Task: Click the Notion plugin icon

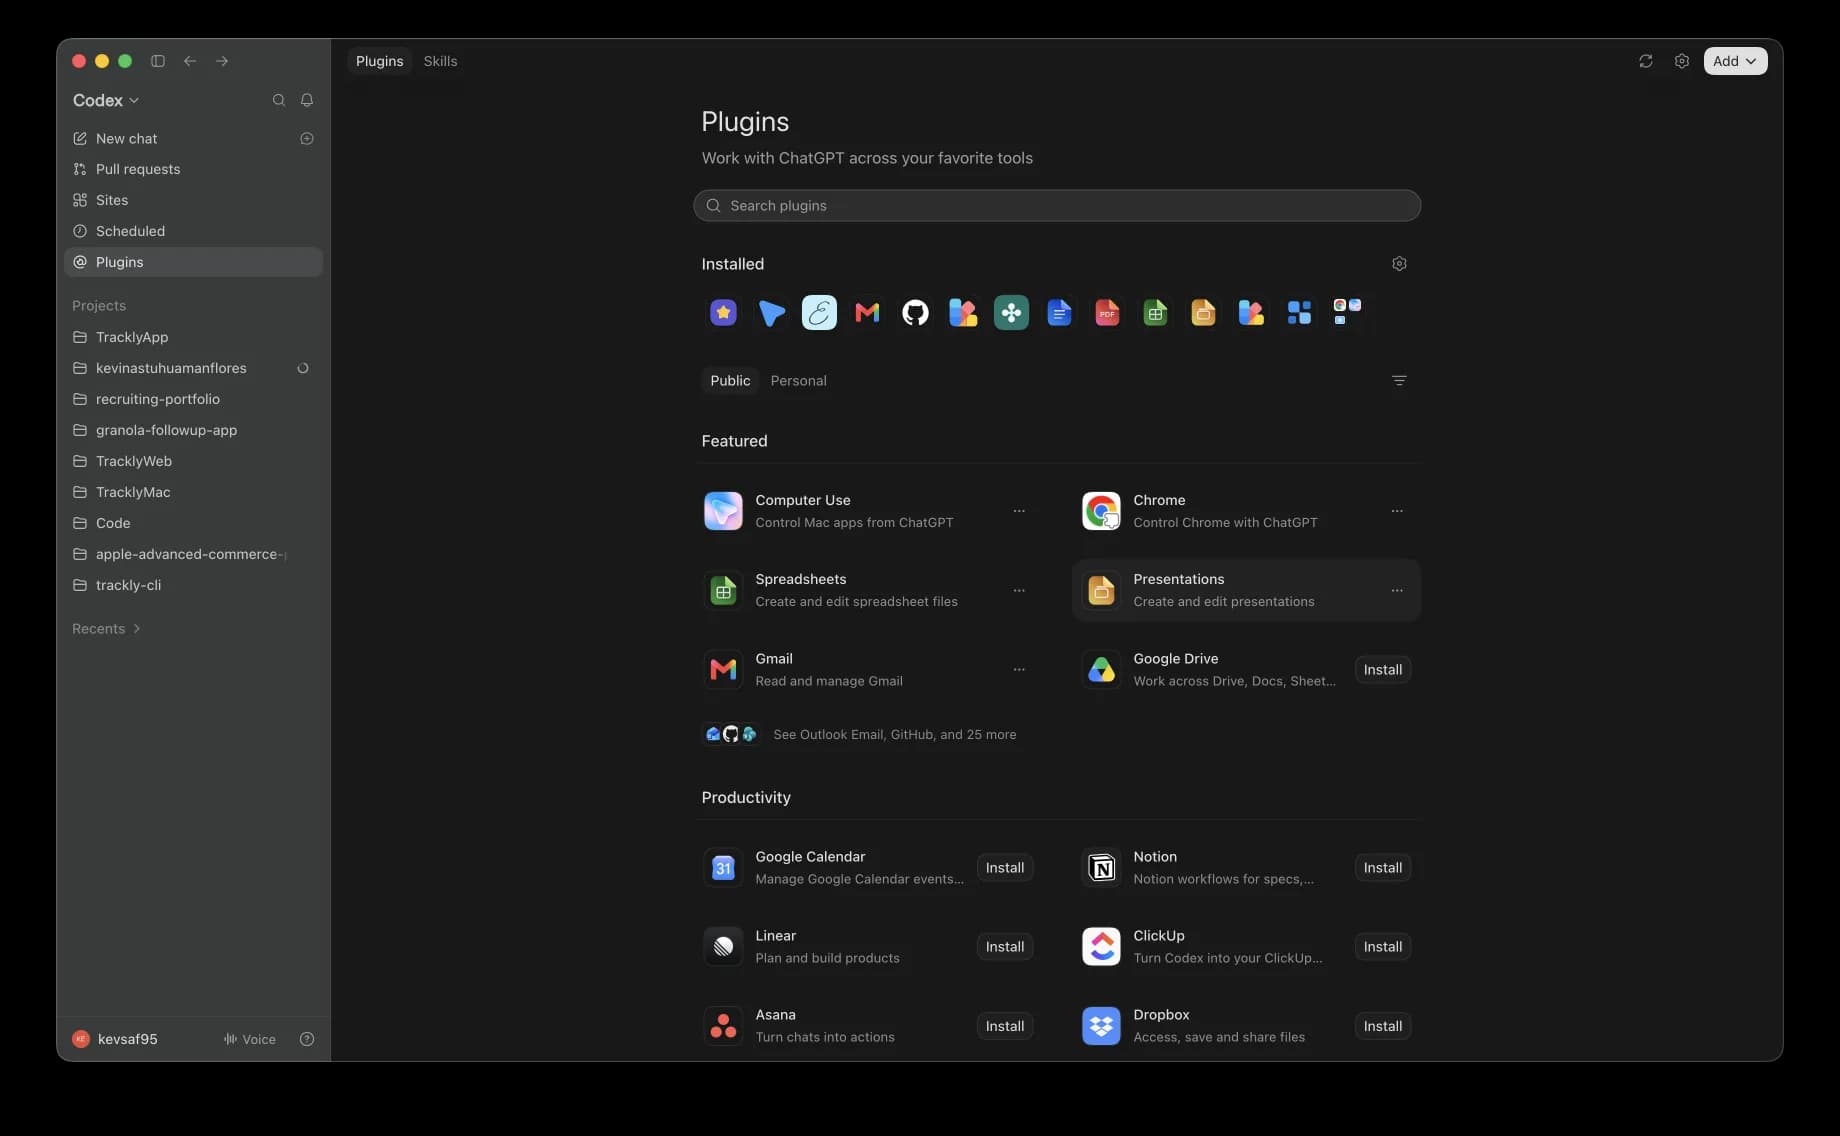Action: 1101,868
